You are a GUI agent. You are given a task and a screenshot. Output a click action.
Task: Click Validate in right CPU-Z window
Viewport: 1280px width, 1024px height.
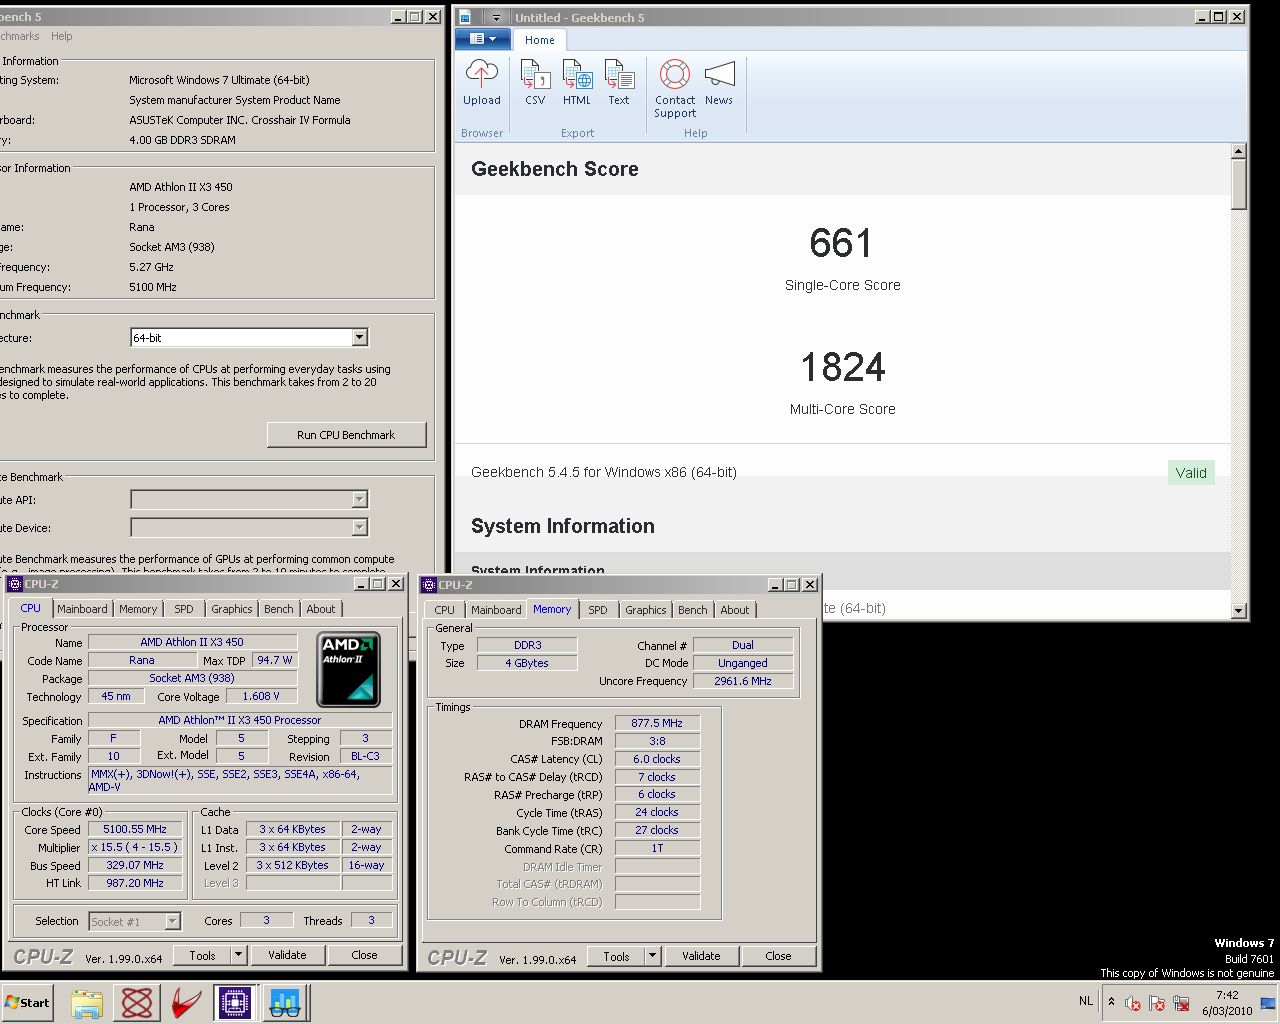[x=701, y=956]
